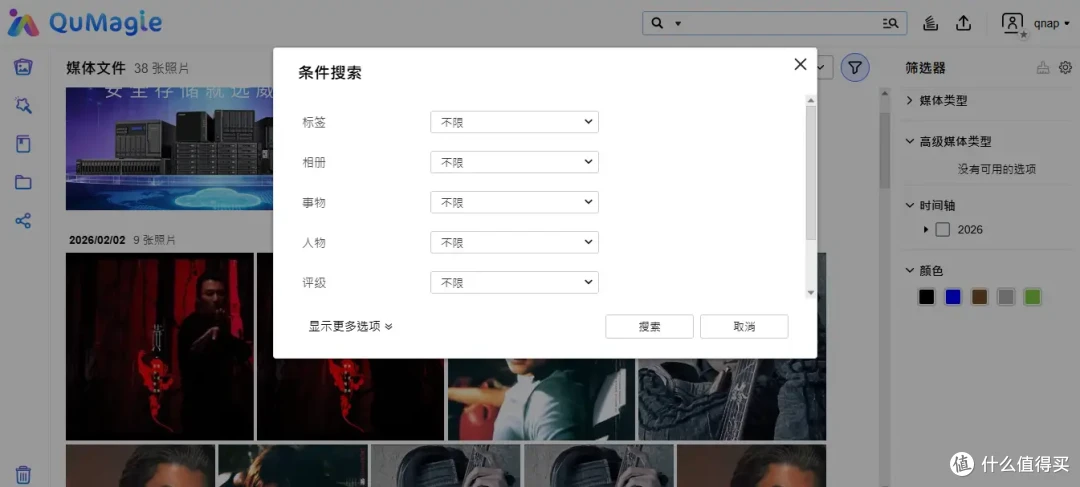
Task: Open the 事物 dropdown
Action: [x=515, y=202]
